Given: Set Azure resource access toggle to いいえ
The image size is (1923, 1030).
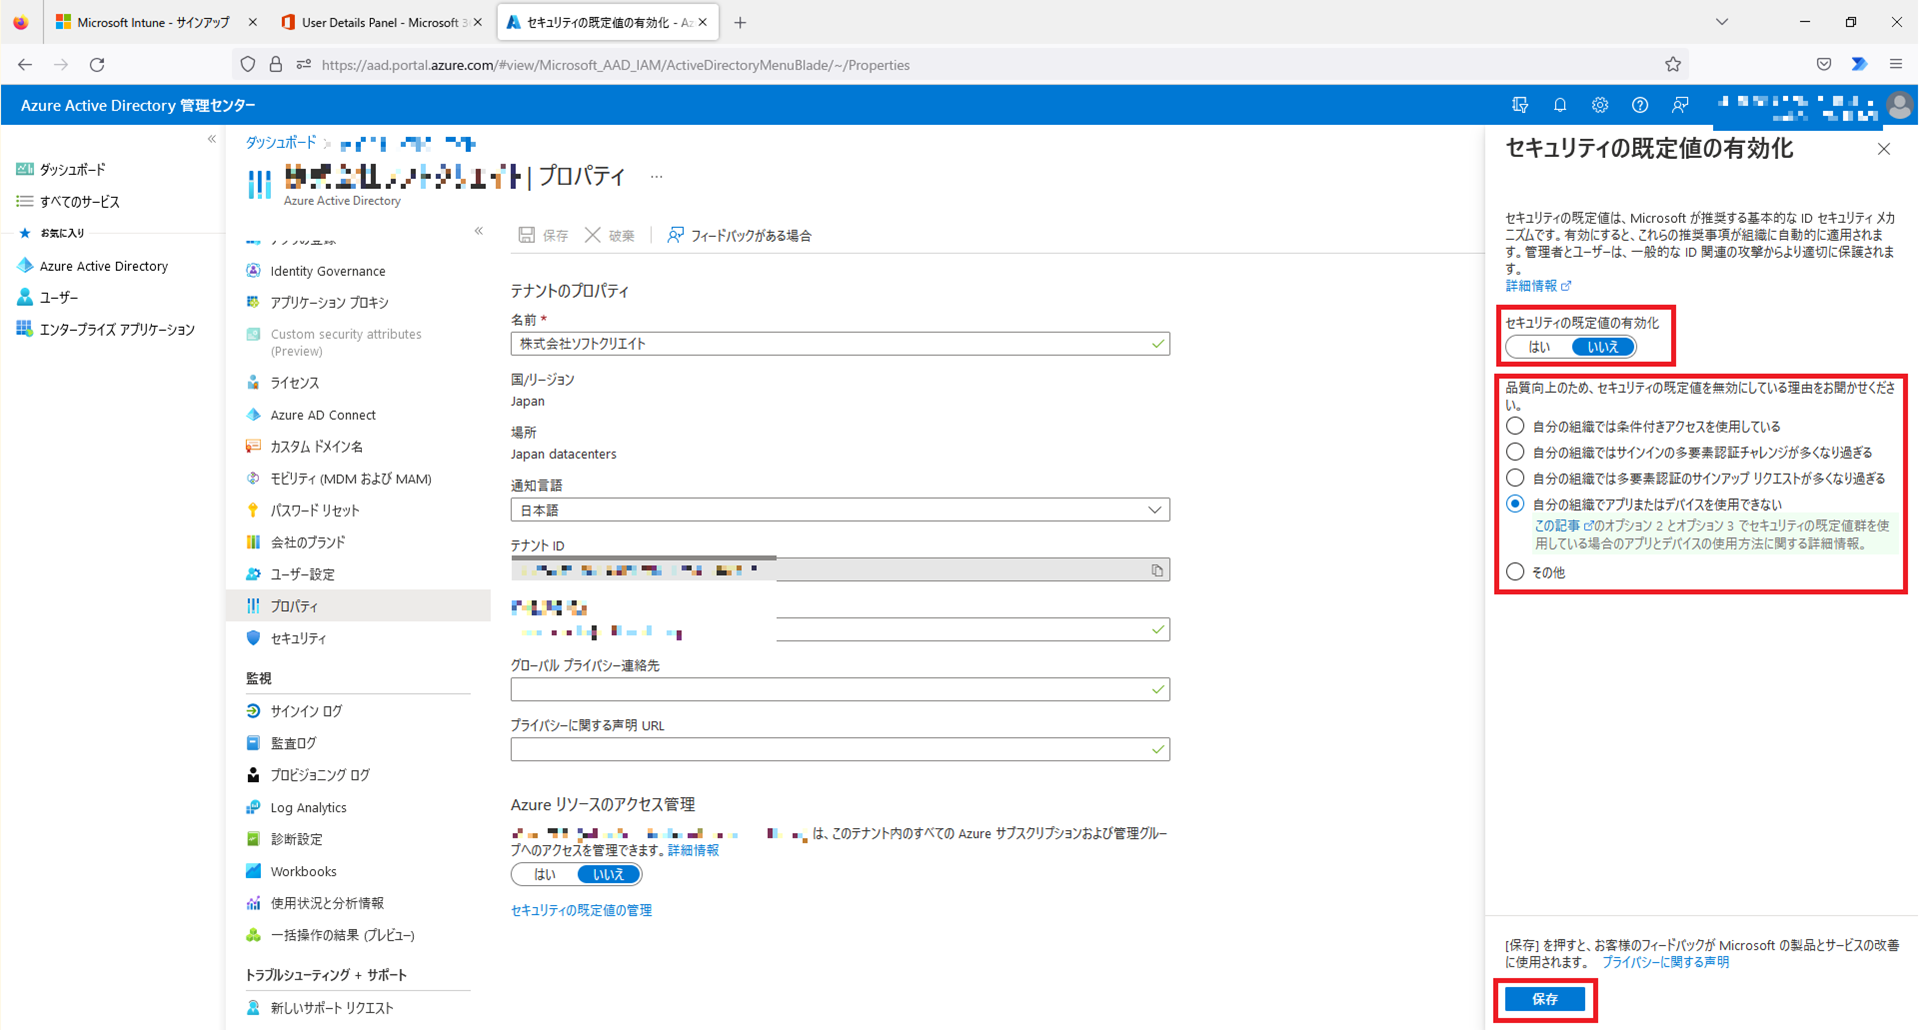Looking at the screenshot, I should pos(609,874).
